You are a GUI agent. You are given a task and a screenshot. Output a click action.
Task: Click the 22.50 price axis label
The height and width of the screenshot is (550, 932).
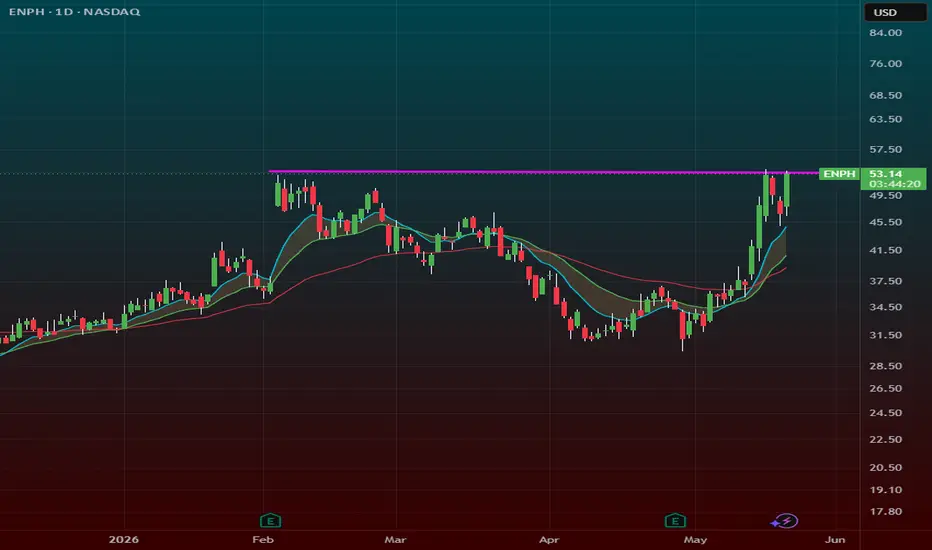[886, 439]
